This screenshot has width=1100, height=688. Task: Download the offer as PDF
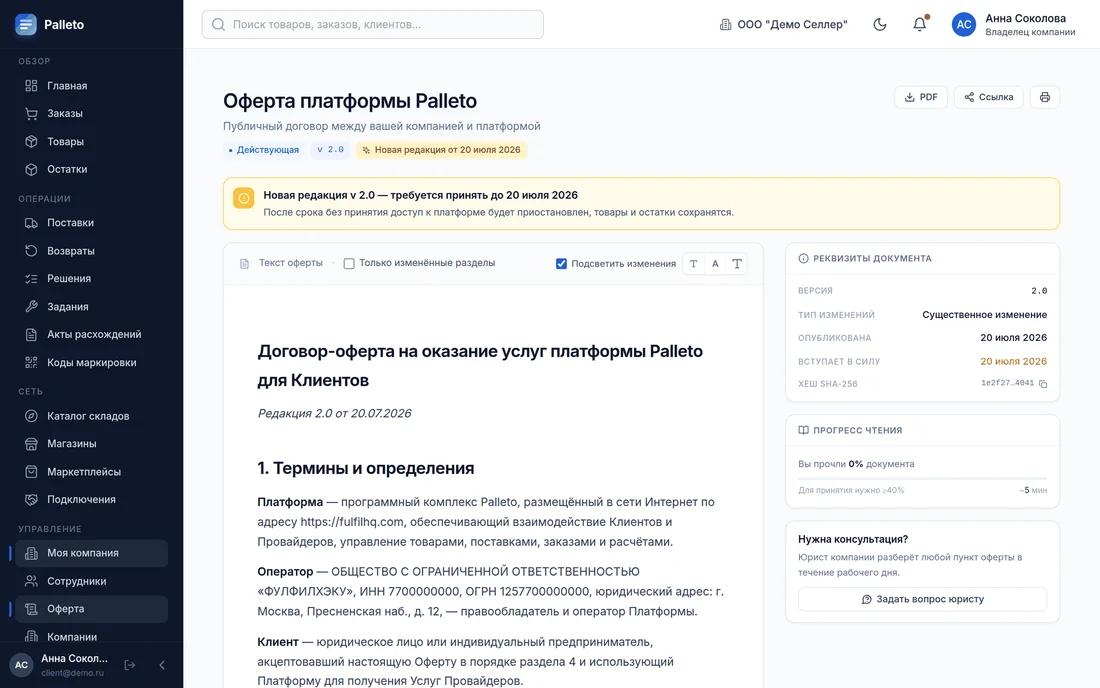point(921,97)
